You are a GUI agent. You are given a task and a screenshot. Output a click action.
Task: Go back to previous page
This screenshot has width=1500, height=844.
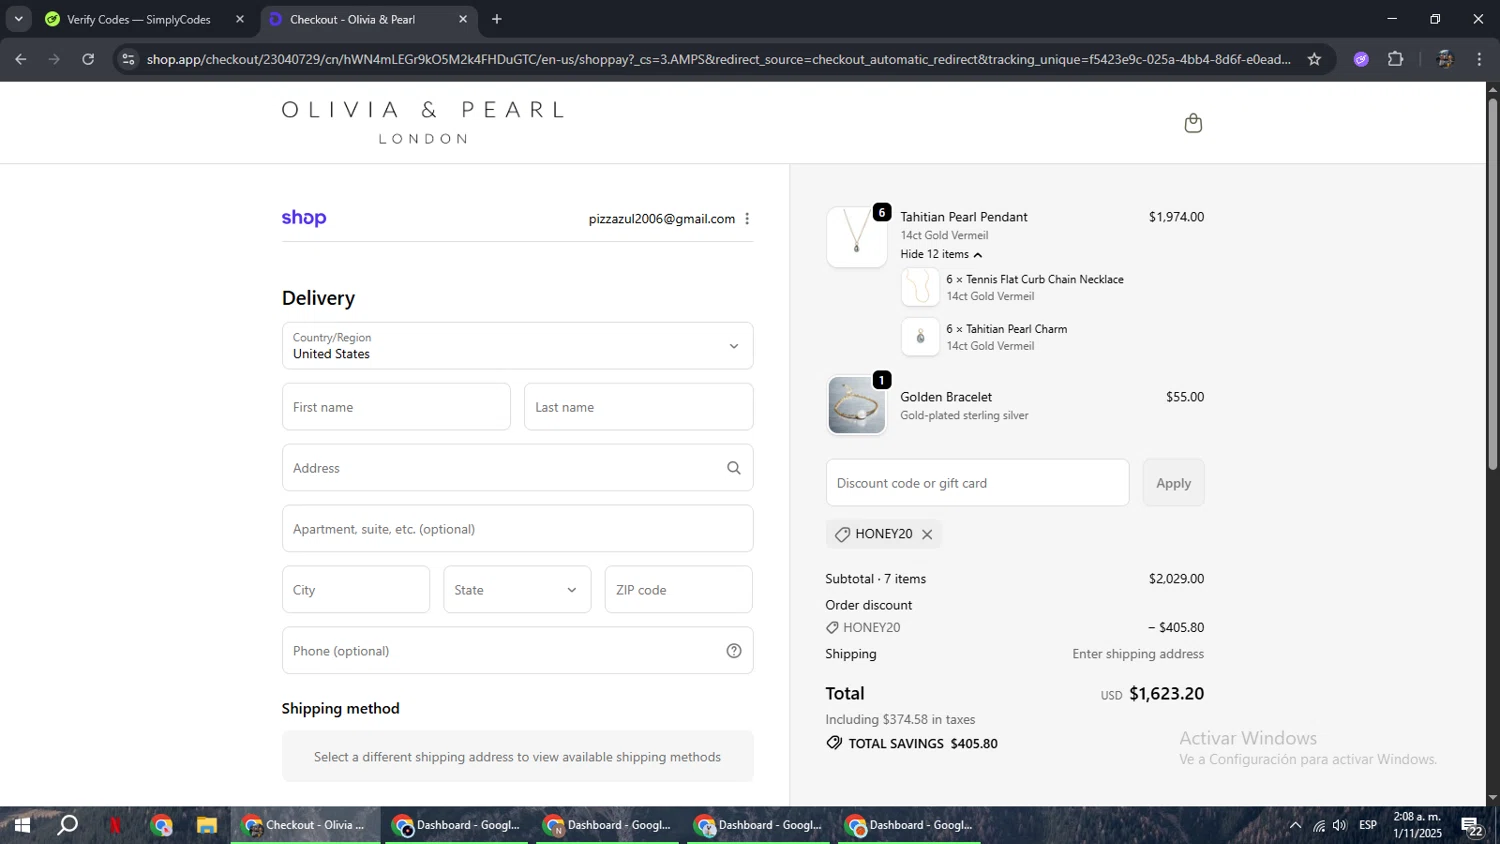tap(21, 59)
